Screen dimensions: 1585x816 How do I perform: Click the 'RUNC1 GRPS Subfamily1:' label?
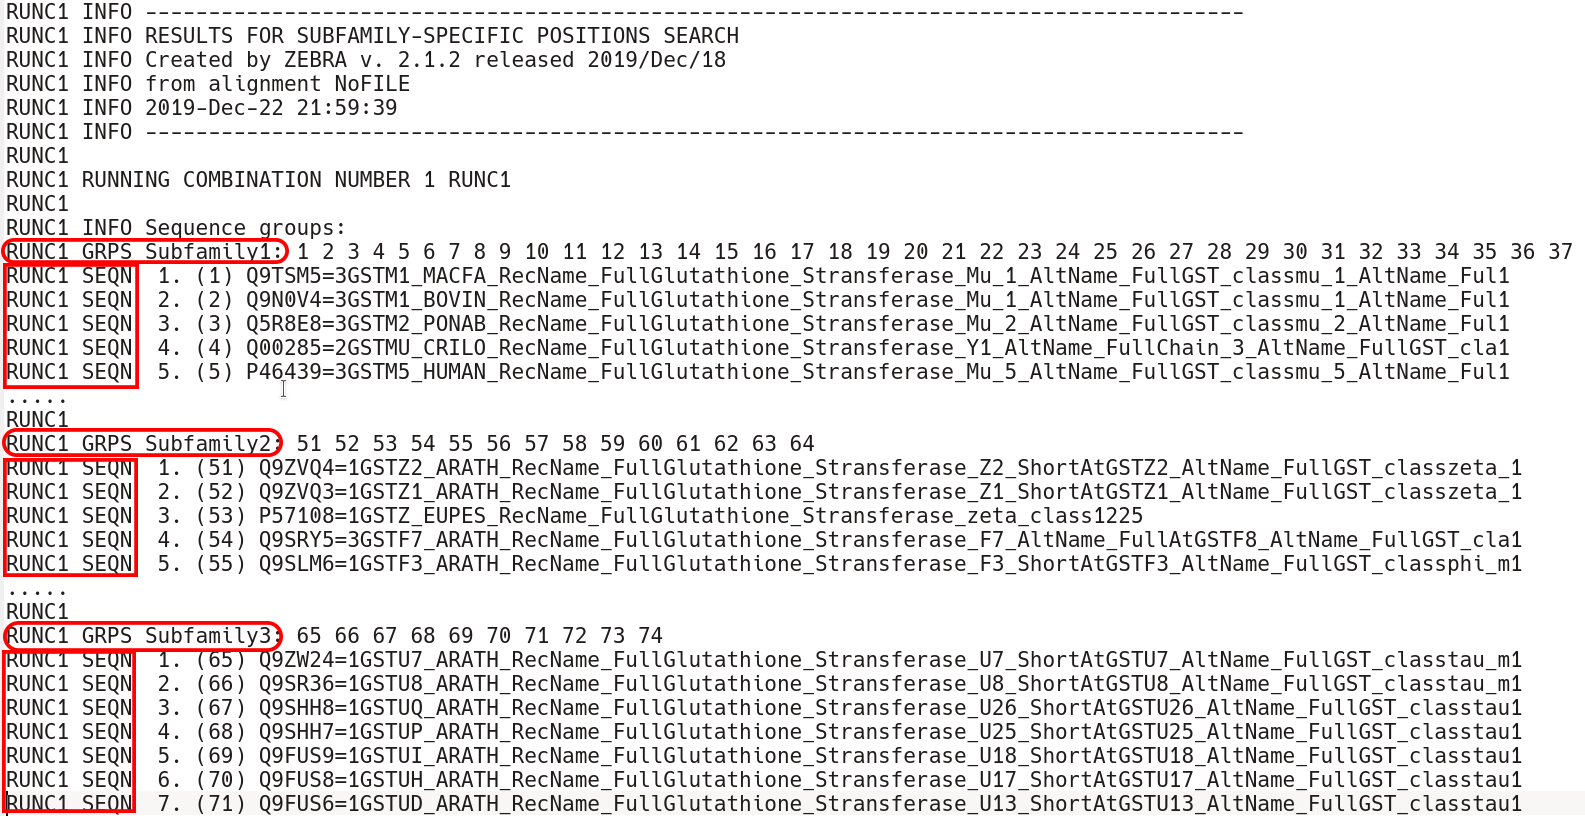pos(145,252)
